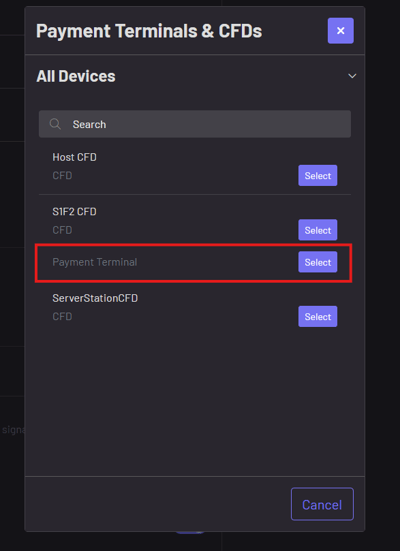Click the All Devices heading
This screenshot has width=400, height=551.
point(76,76)
